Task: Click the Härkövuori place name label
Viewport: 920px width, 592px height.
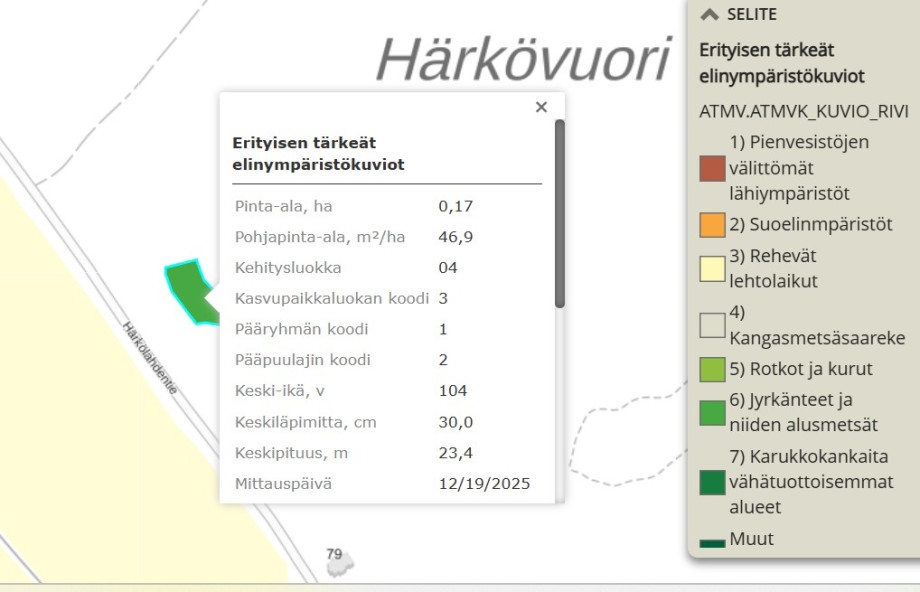Action: (x=522, y=61)
